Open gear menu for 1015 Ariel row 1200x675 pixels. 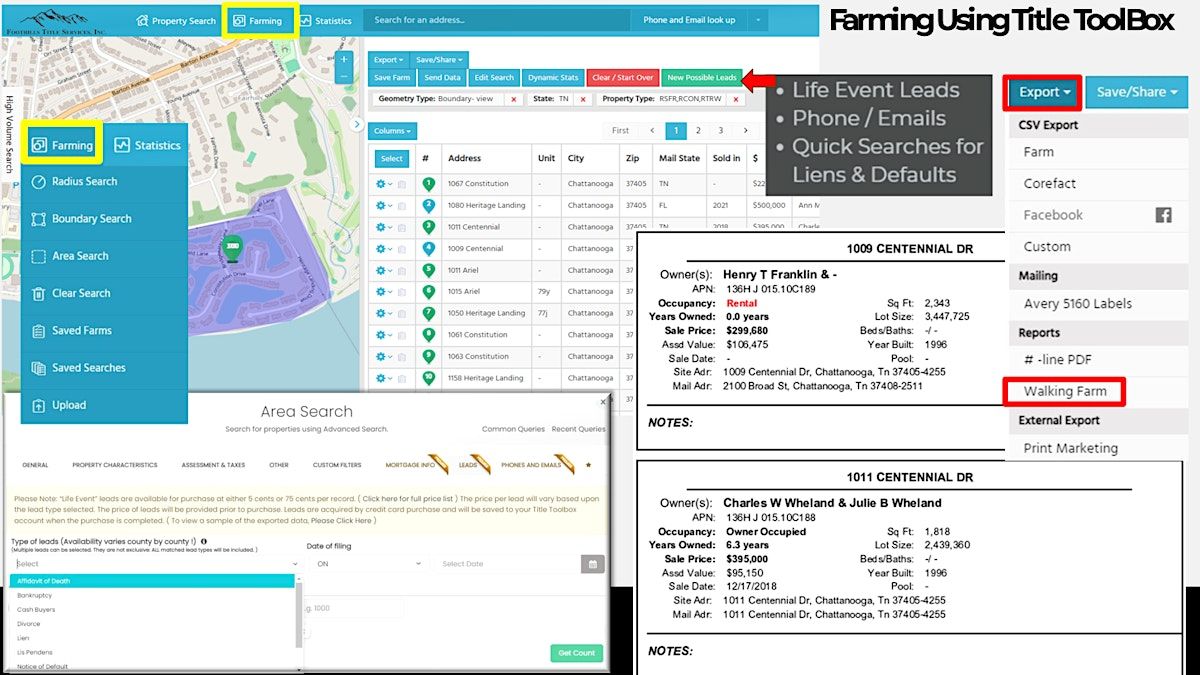pos(384,292)
